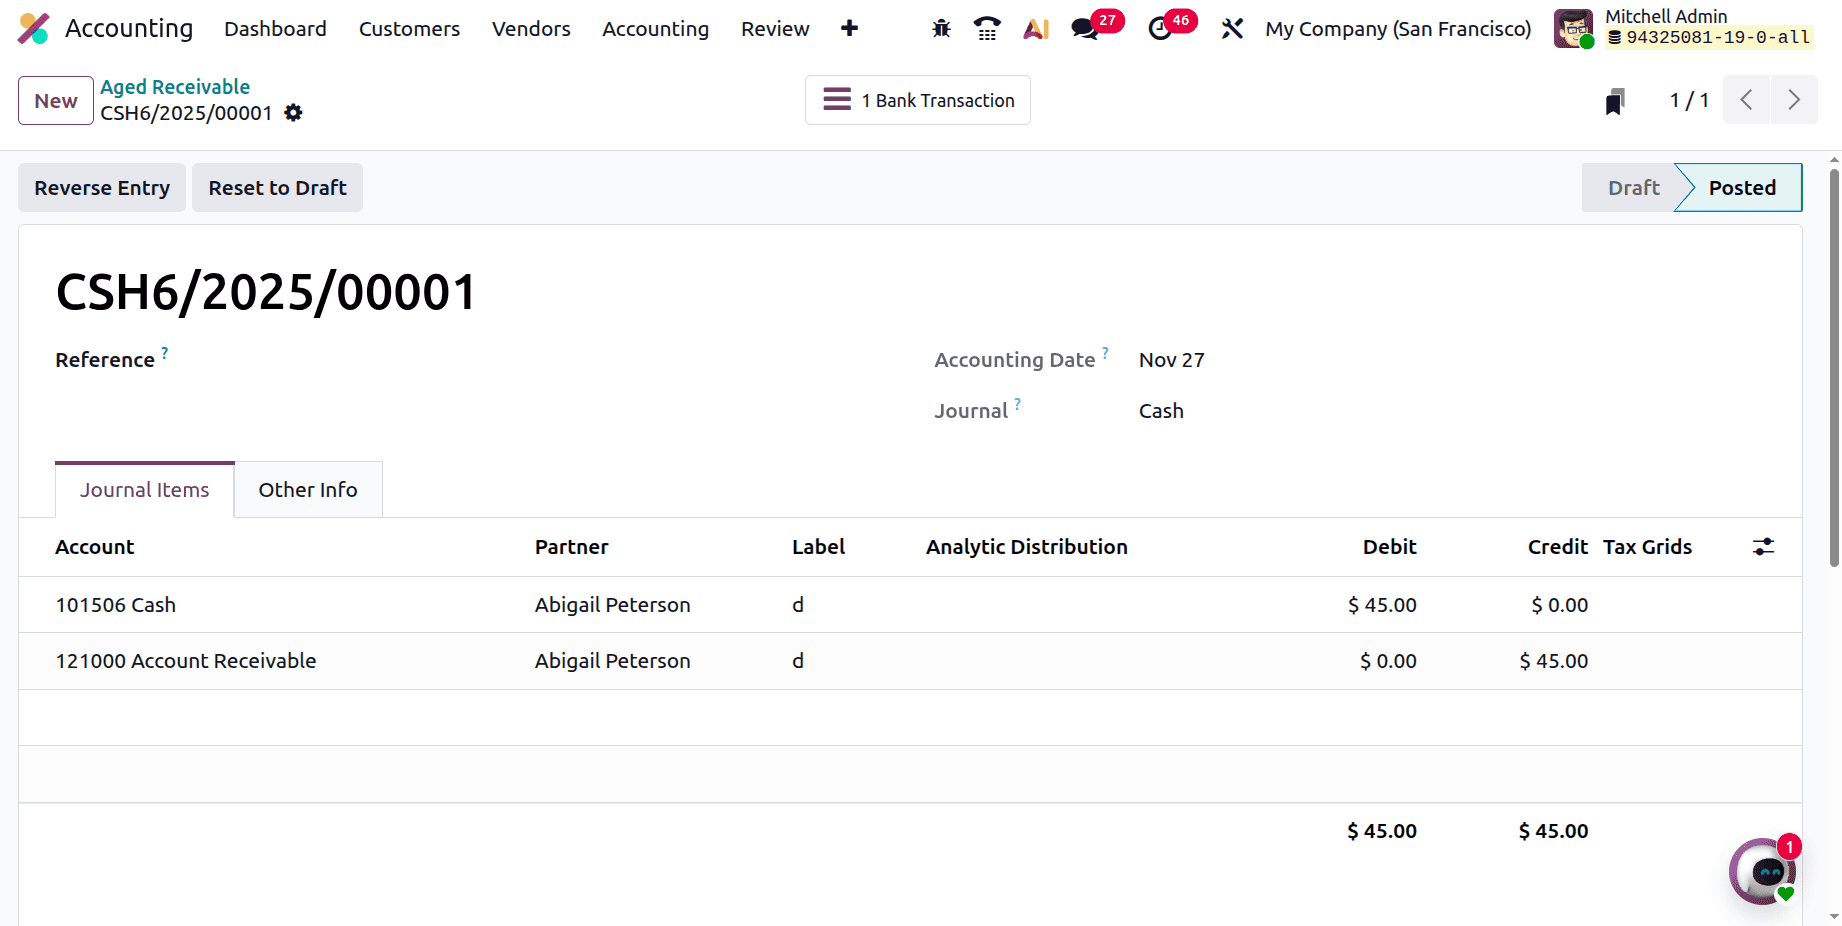Click the $ 45.00 credit in Account Receivable row
This screenshot has width=1842, height=926.
1553,661
